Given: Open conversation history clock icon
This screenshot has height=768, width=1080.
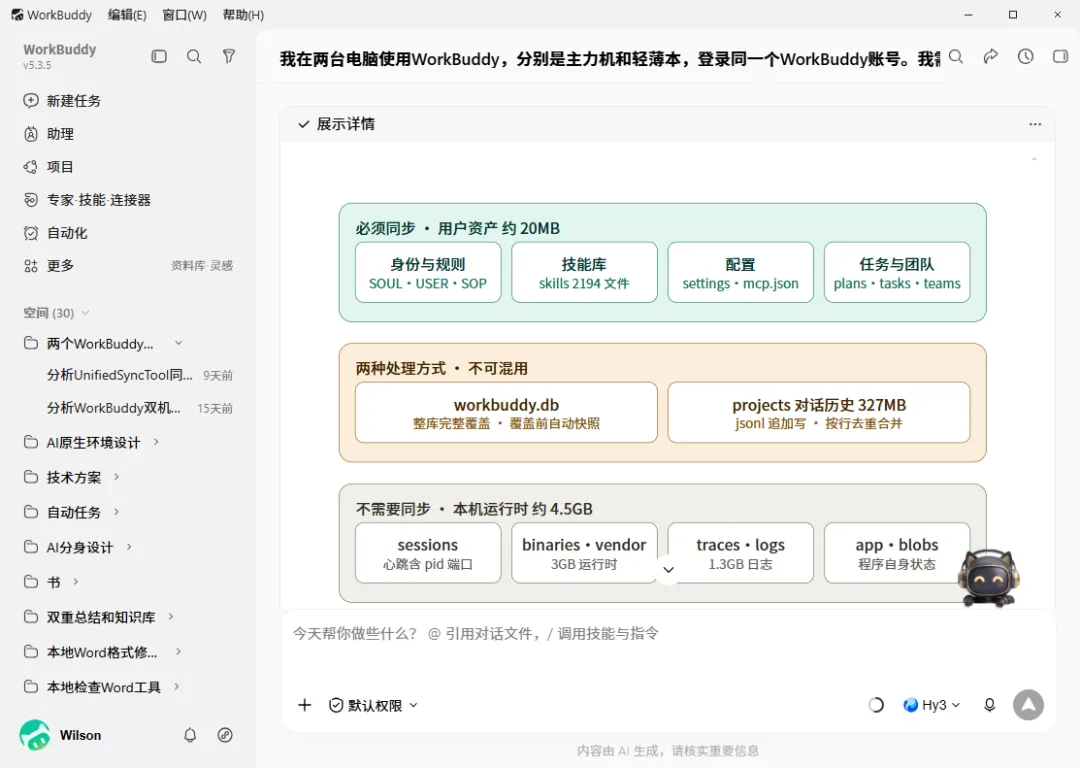Looking at the screenshot, I should click(x=1026, y=56).
